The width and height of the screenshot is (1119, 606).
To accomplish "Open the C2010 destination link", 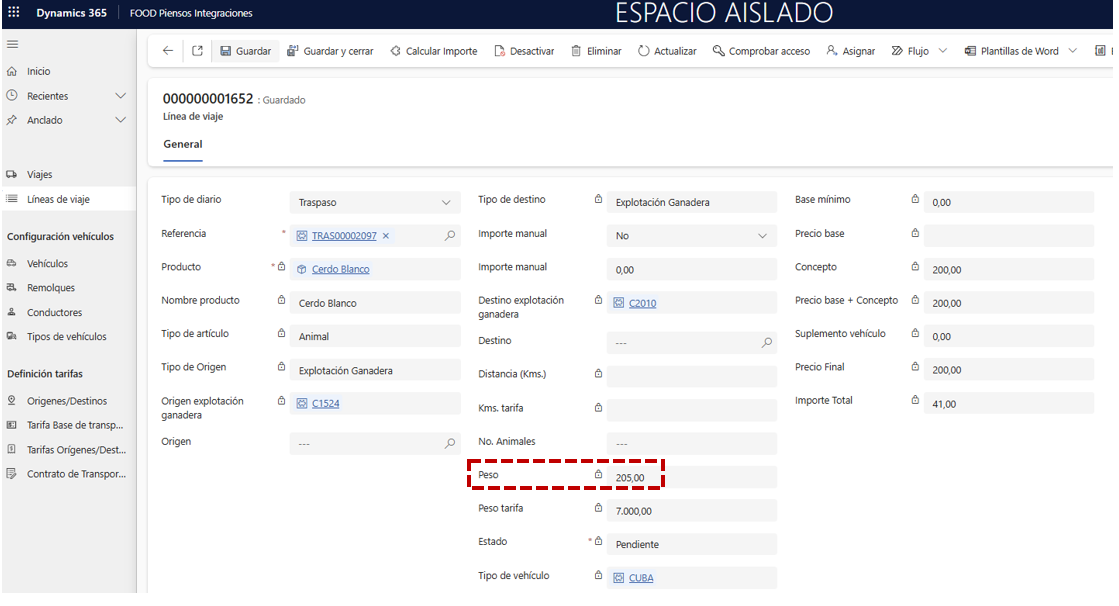I will (x=642, y=303).
